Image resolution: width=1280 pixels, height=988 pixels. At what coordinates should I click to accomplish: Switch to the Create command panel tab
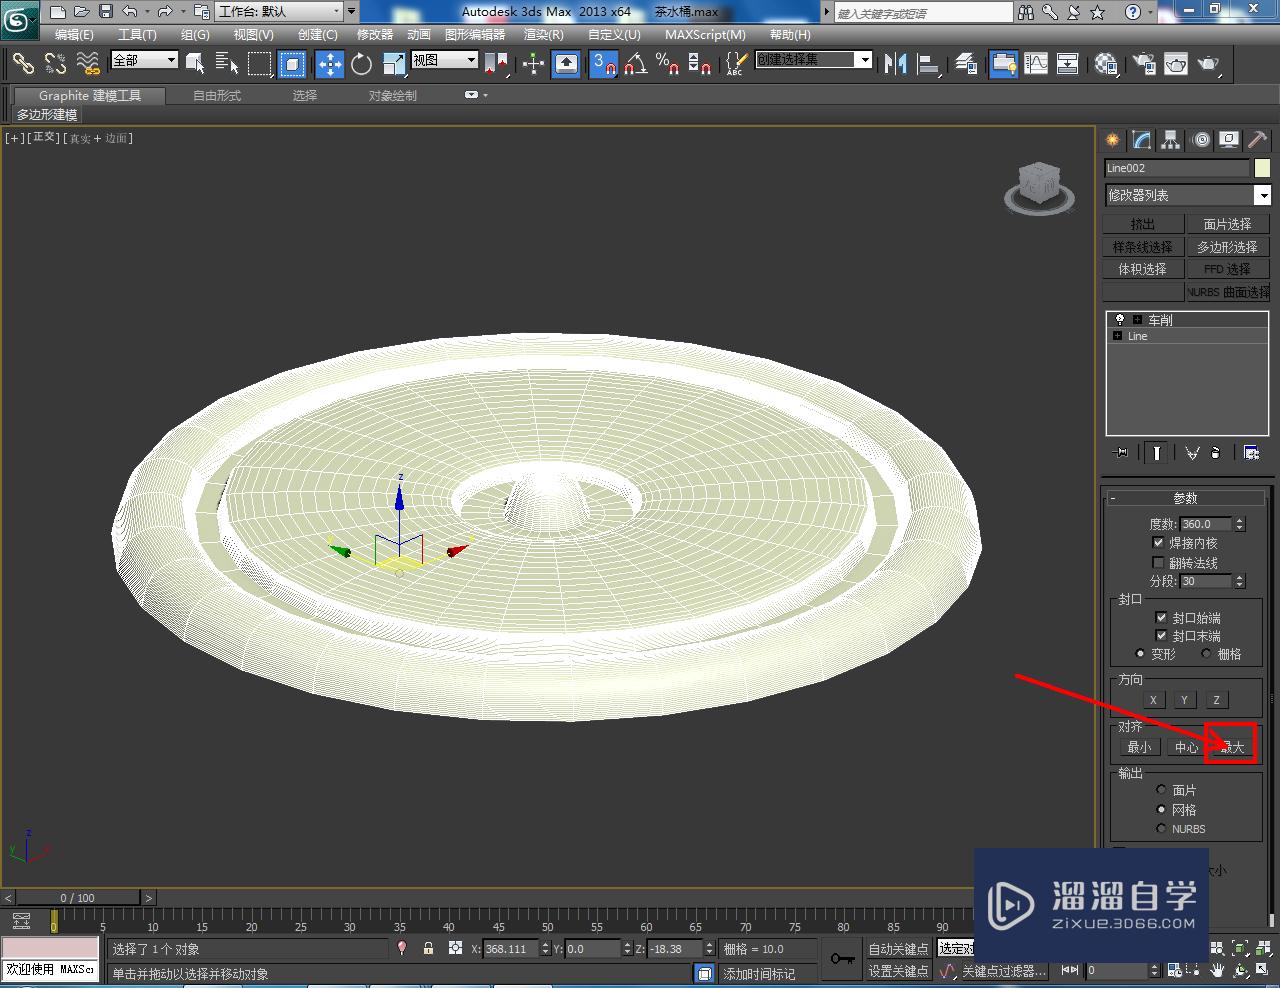click(1112, 140)
